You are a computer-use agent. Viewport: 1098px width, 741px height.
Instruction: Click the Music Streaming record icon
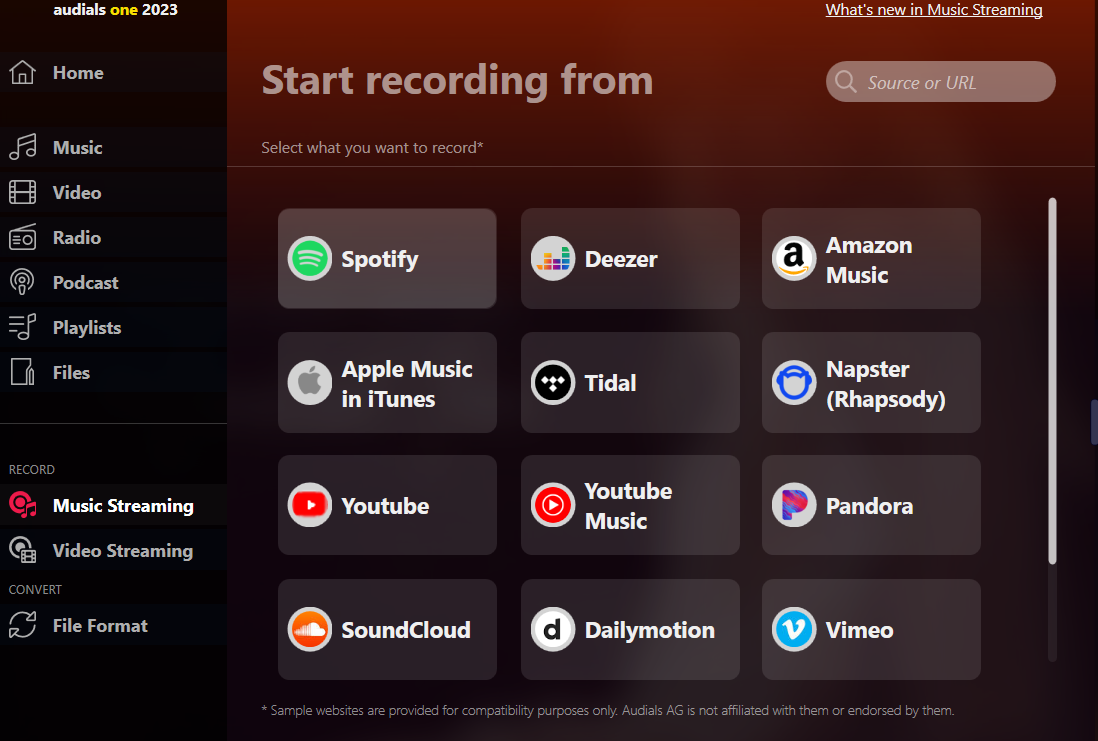pyautogui.click(x=22, y=505)
